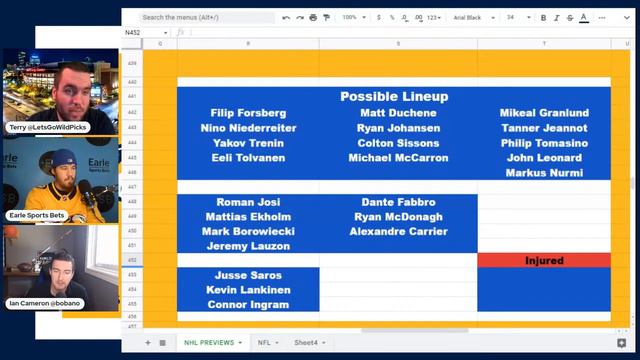Screen dimensions: 640x360
Task: Select the Possible Lineup title cell
Action: click(394, 96)
